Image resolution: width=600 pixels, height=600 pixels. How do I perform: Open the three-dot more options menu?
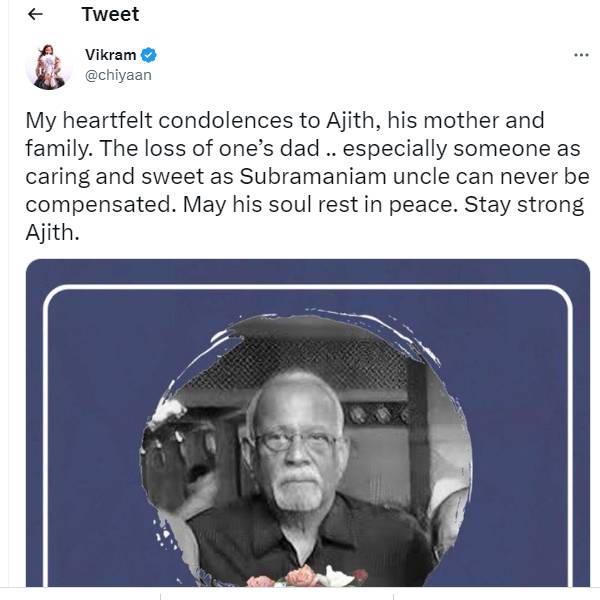(x=581, y=55)
